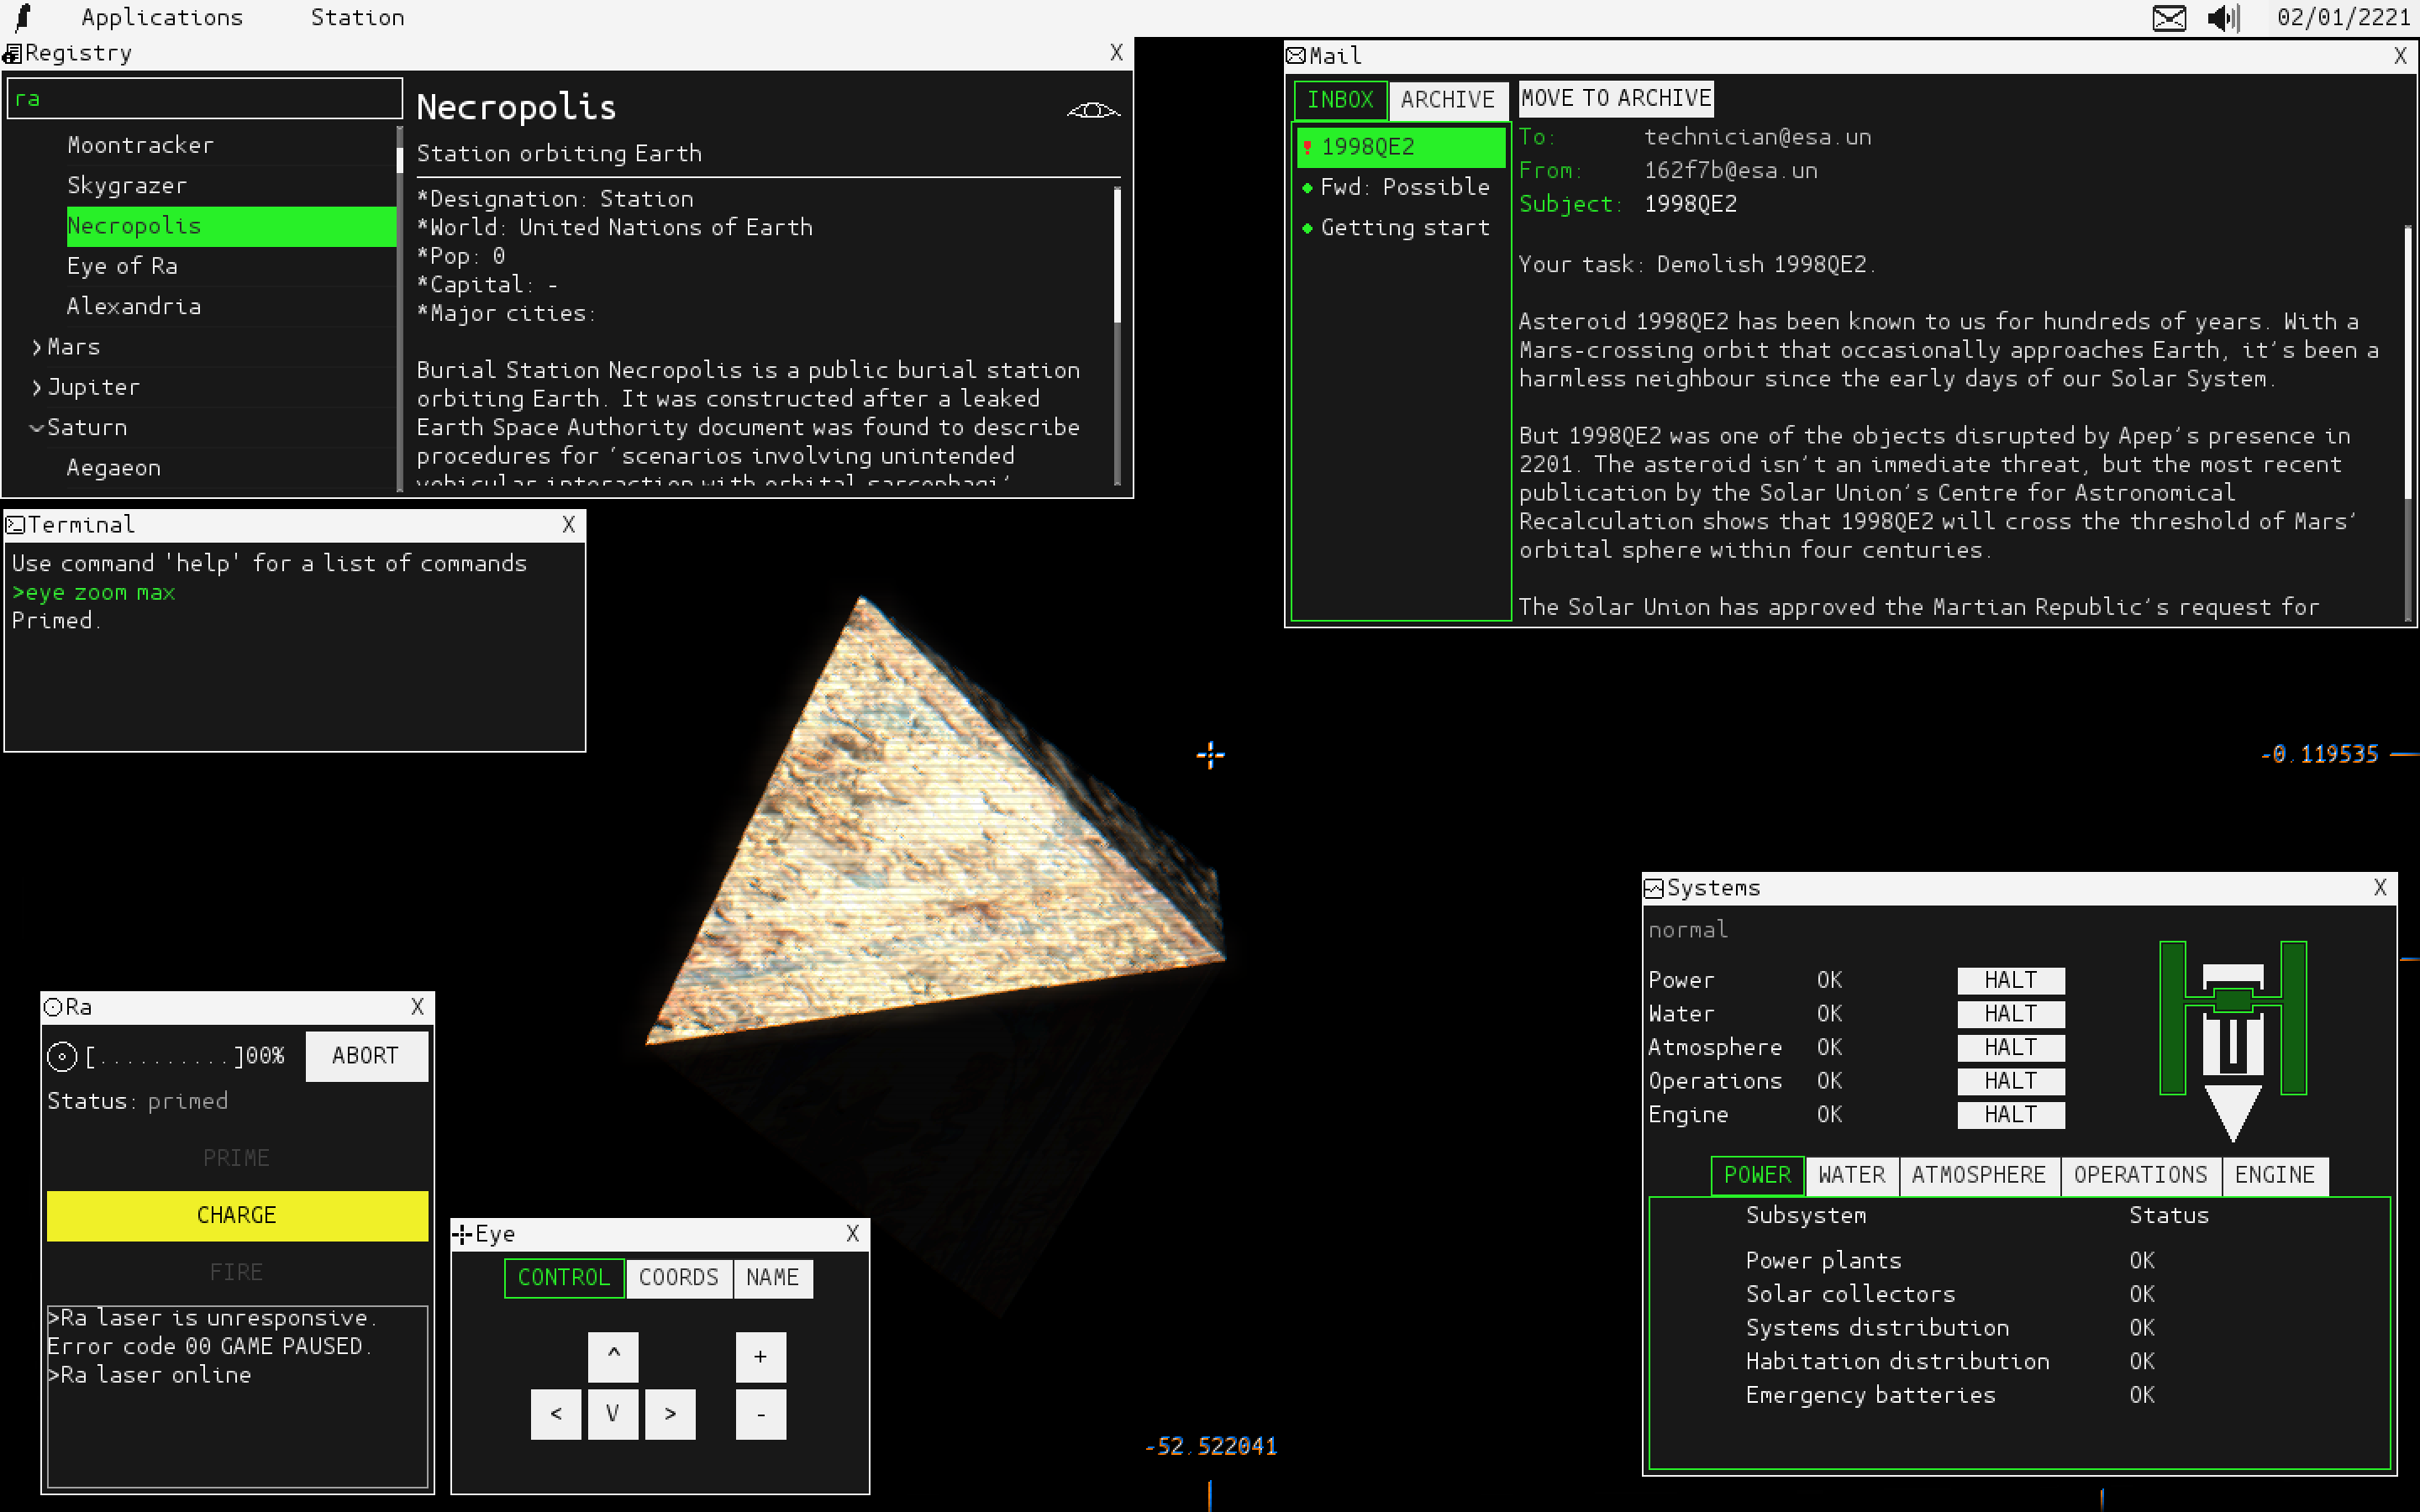The width and height of the screenshot is (2420, 1512).
Task: Zoom out with the Eye minus button
Action: pyautogui.click(x=760, y=1414)
